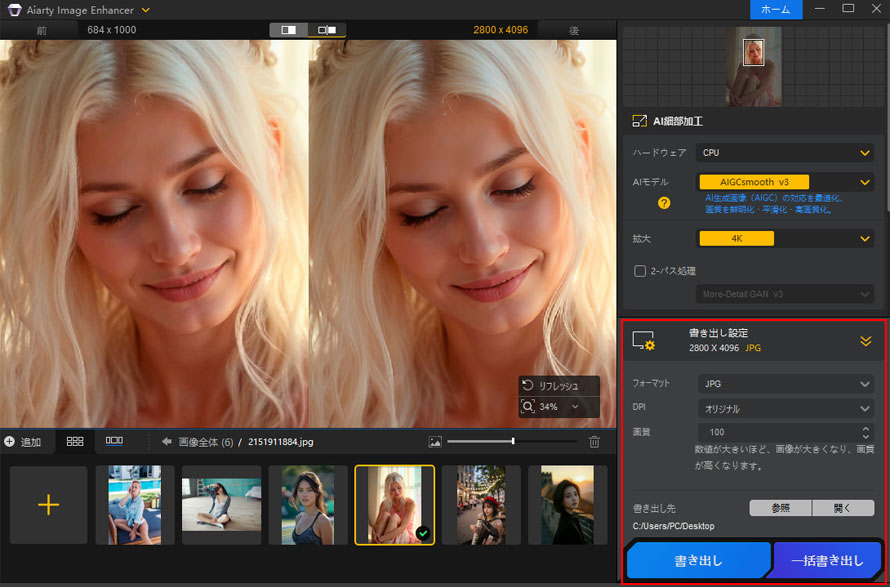This screenshot has height=587, width=890.
Task: Click the output path C:/Users/PC/Desktop
Action: (x=674, y=526)
